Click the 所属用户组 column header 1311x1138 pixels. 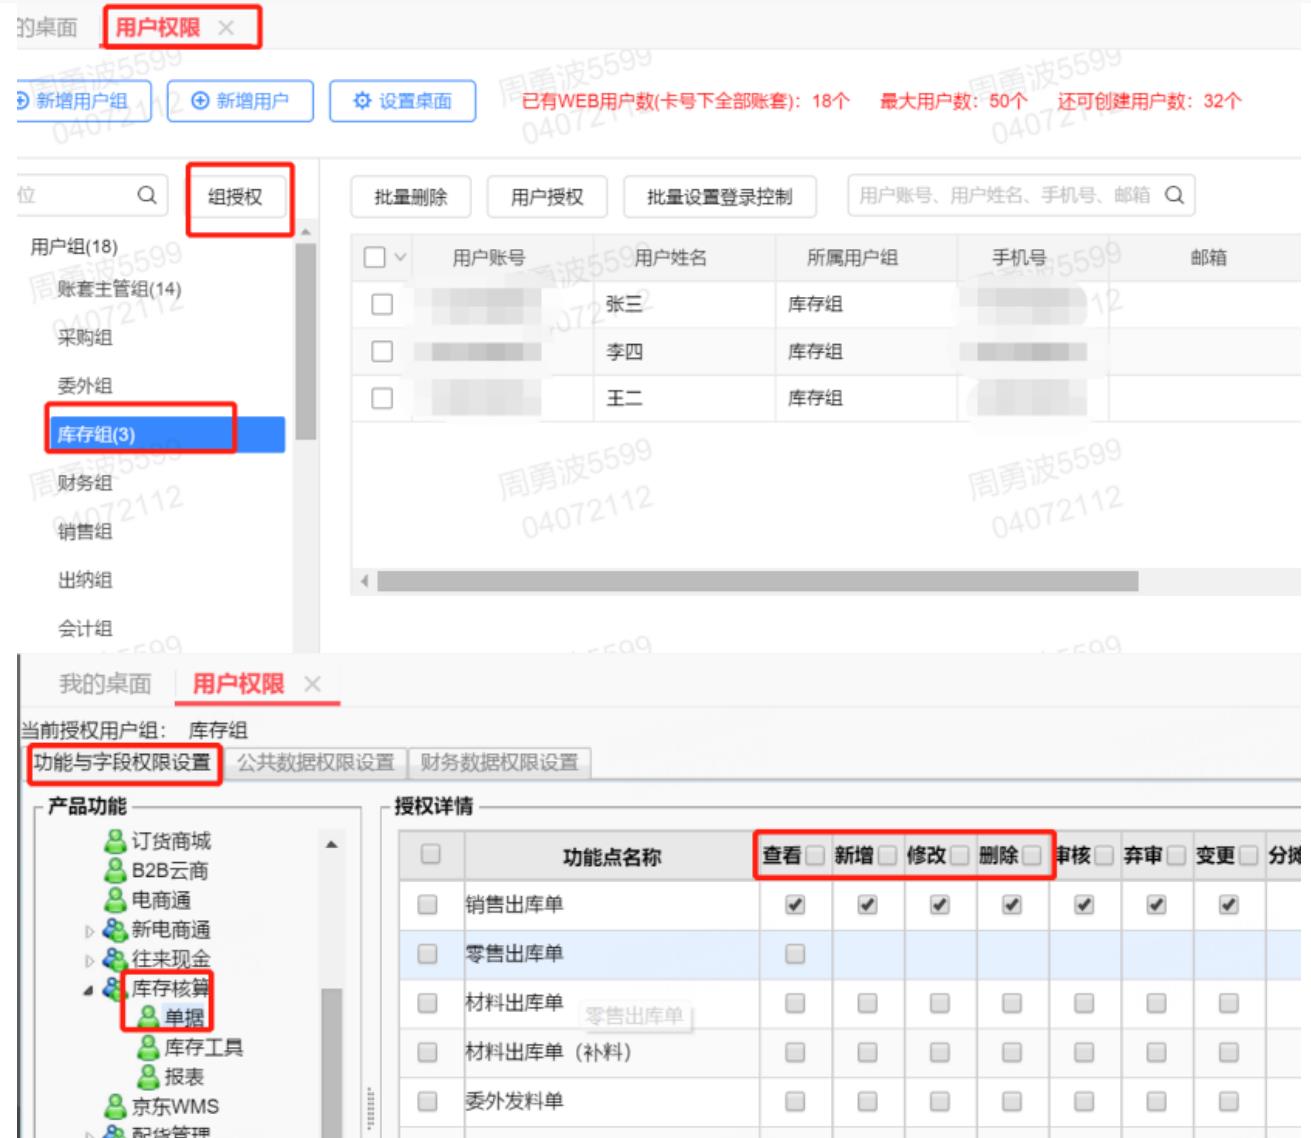pyautogui.click(x=852, y=258)
